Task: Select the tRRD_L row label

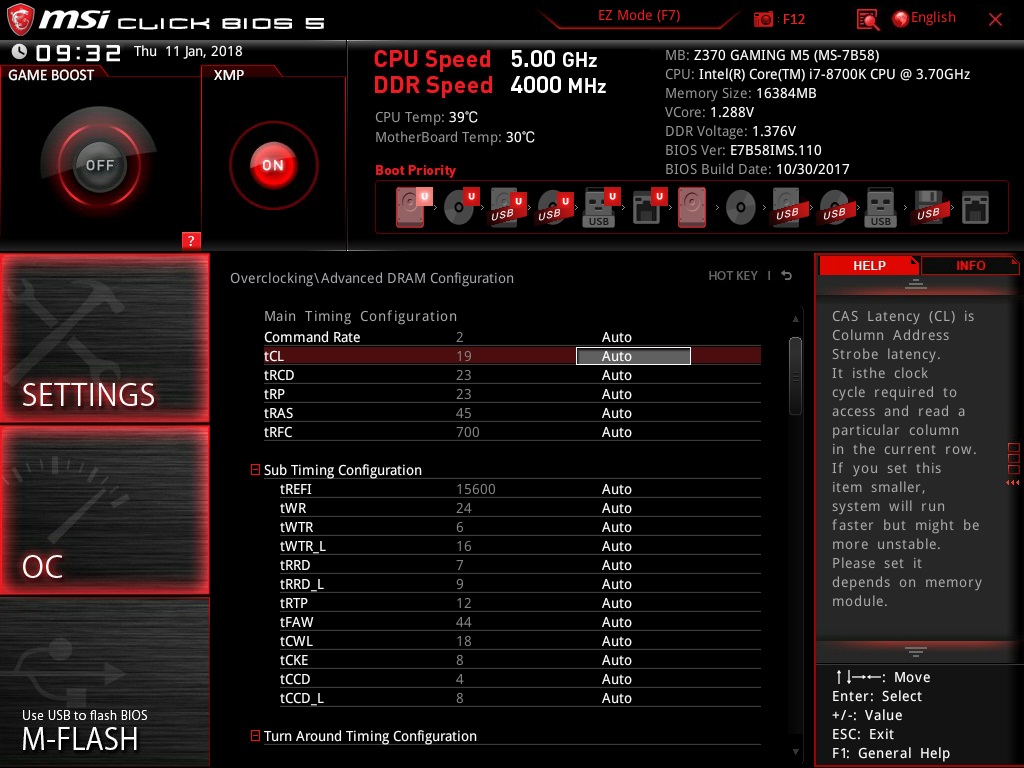Action: pos(301,584)
